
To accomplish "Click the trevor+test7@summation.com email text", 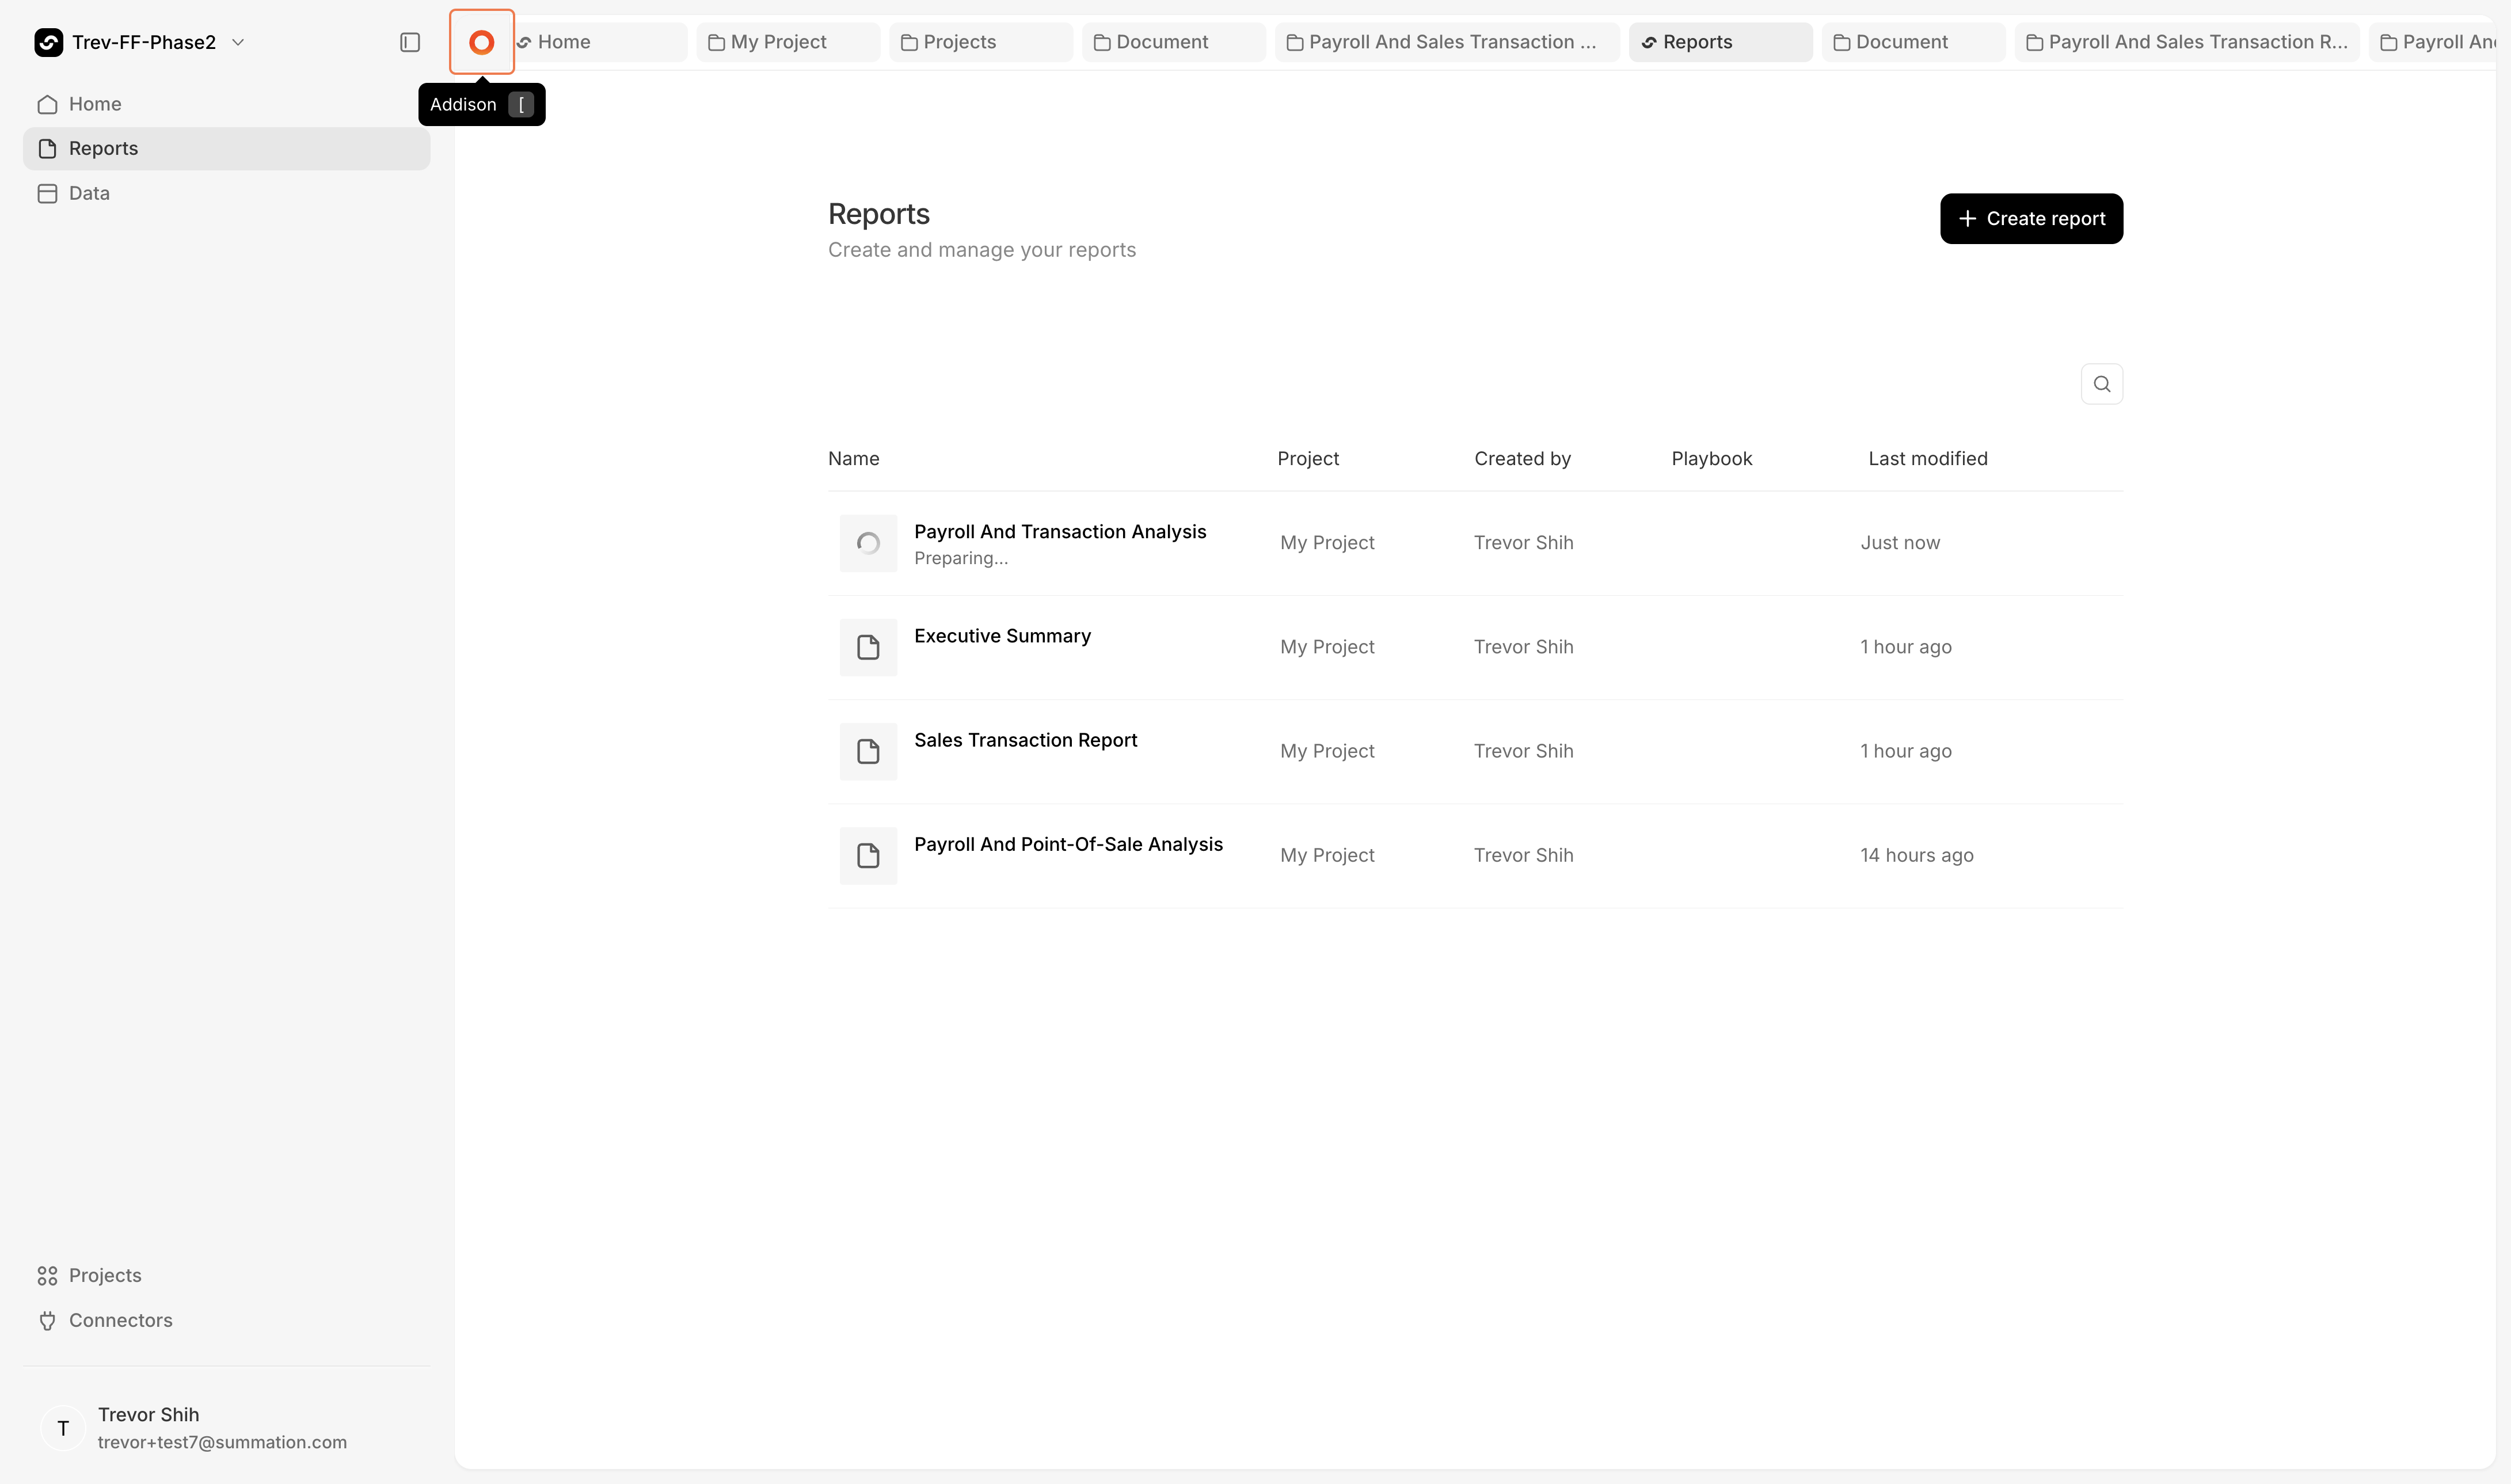I will point(222,1443).
